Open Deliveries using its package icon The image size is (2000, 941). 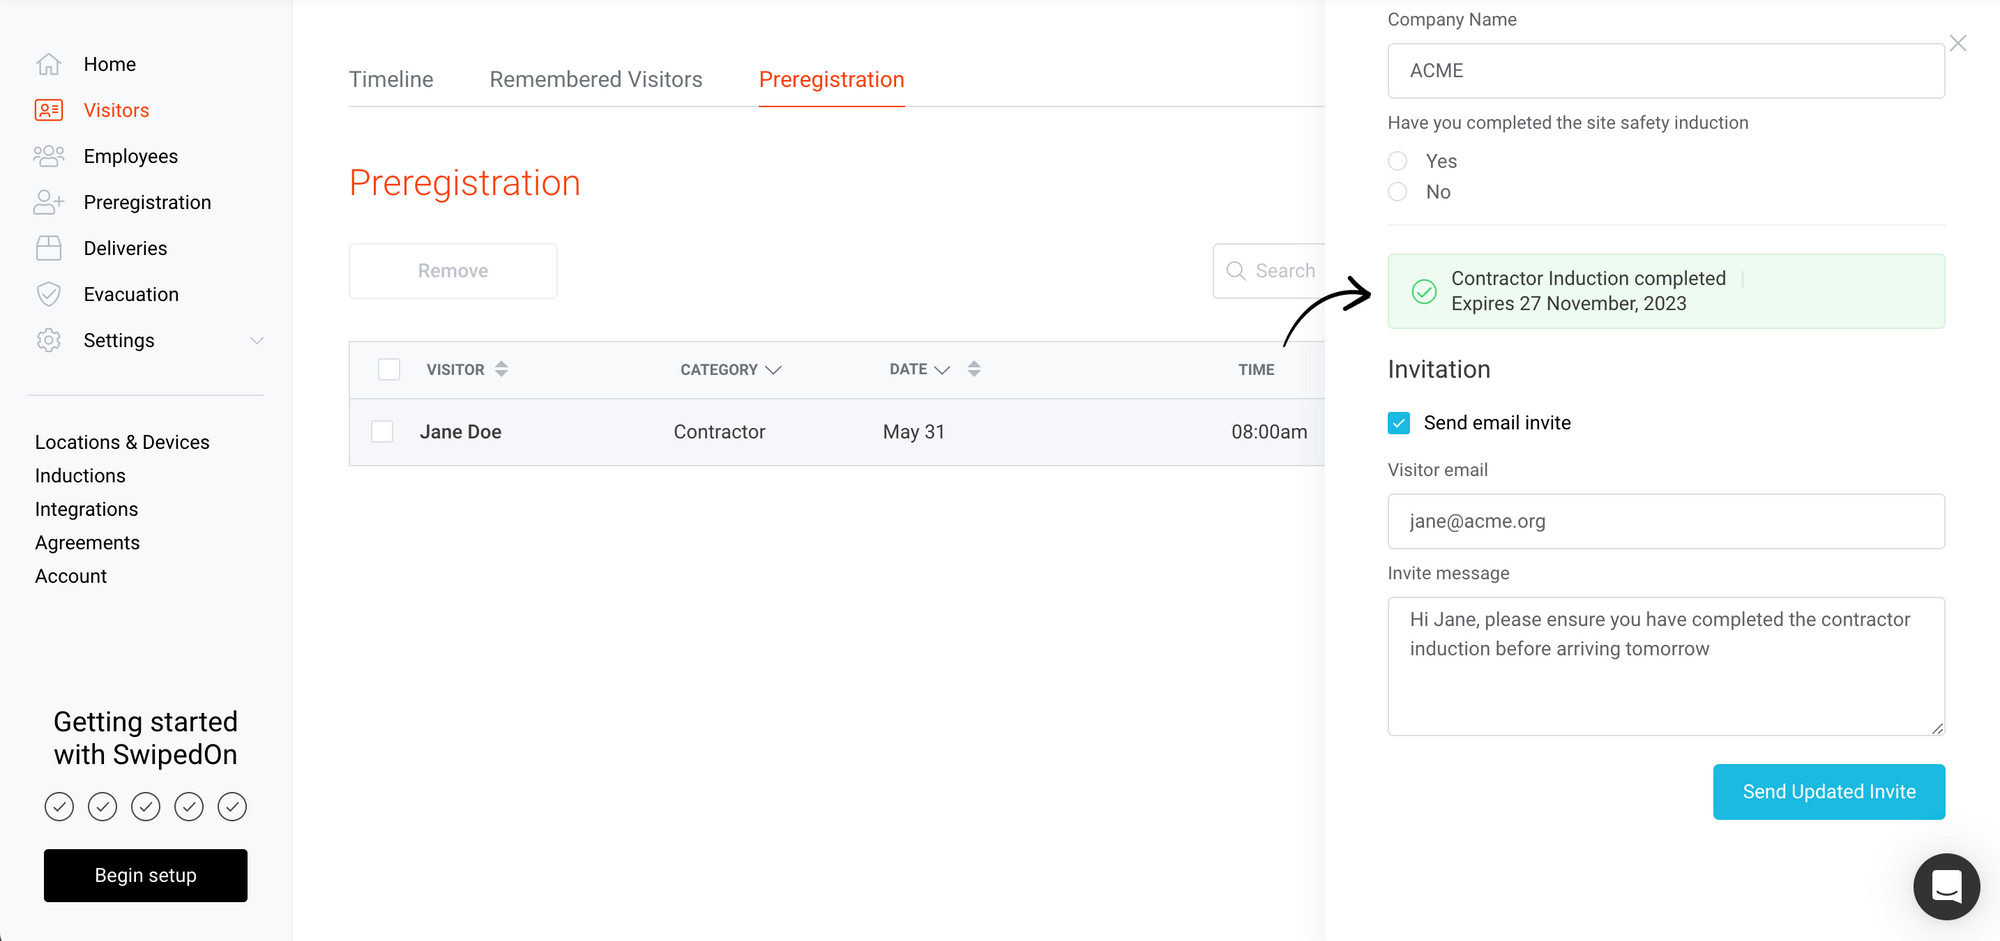click(48, 248)
